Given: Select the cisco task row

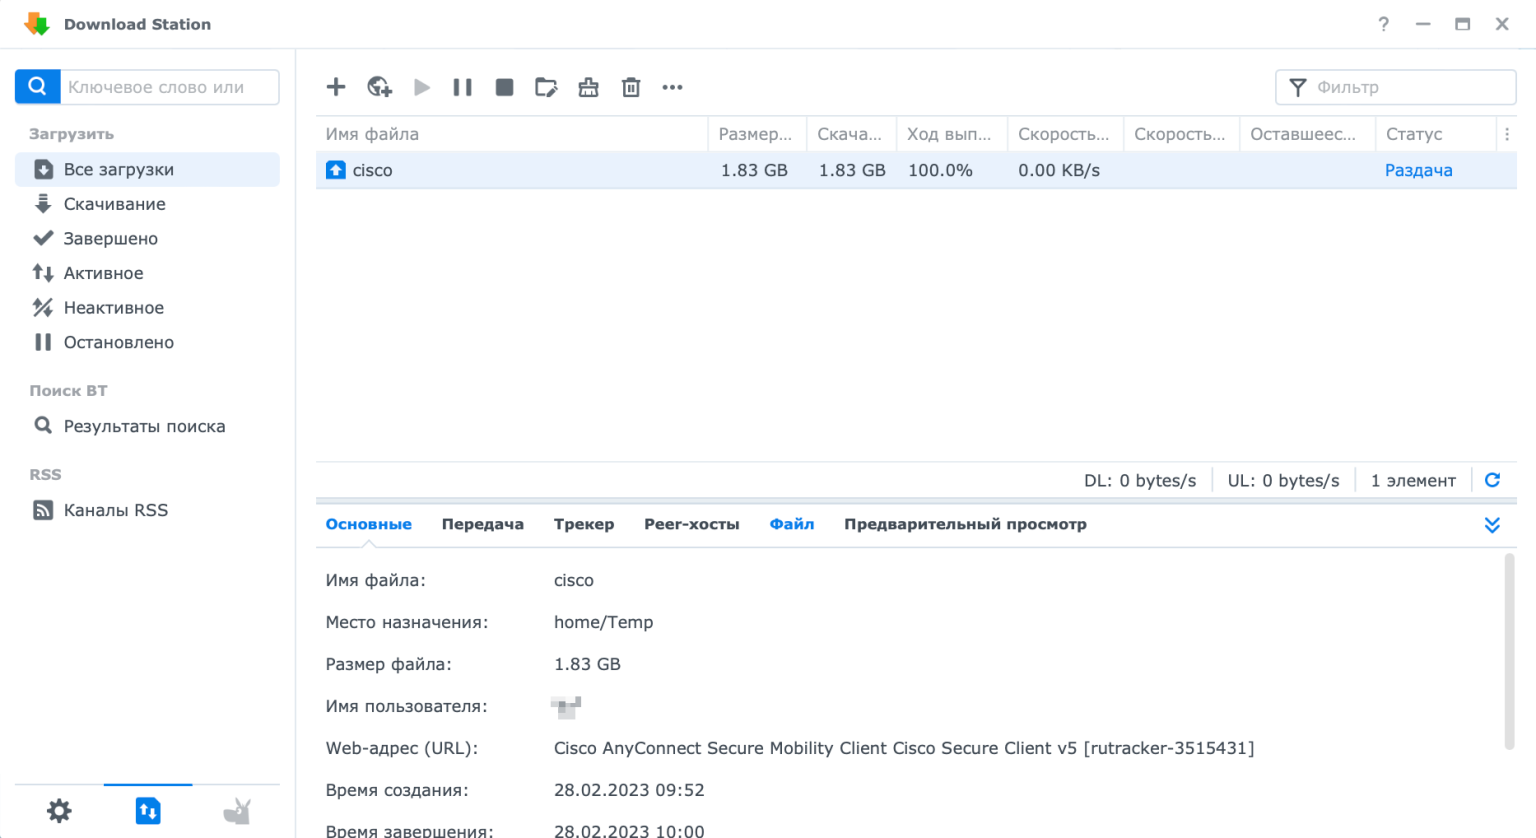Looking at the screenshot, I should coord(916,170).
